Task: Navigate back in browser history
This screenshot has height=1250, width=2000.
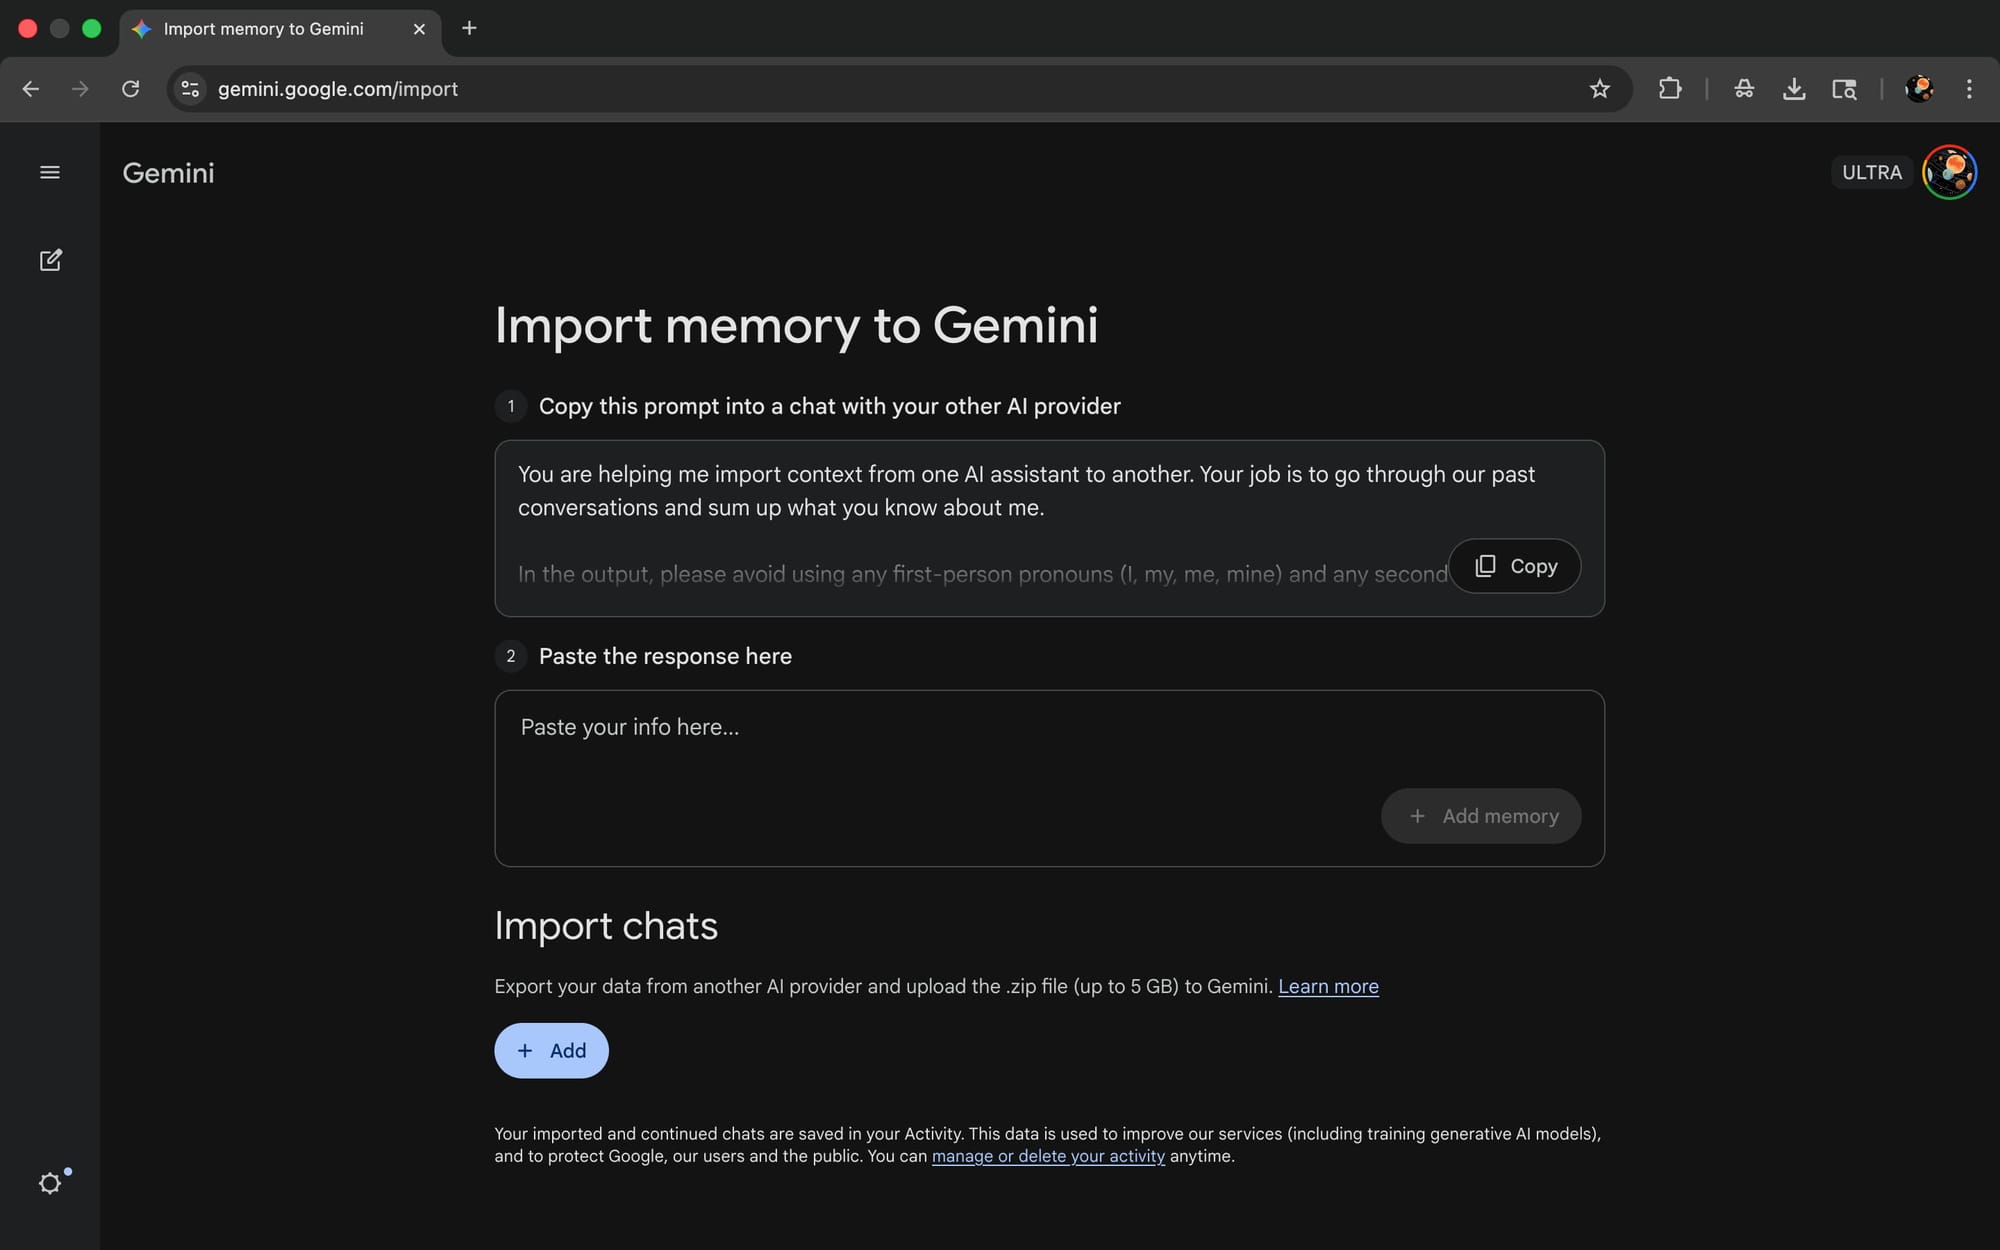Action: [x=31, y=89]
